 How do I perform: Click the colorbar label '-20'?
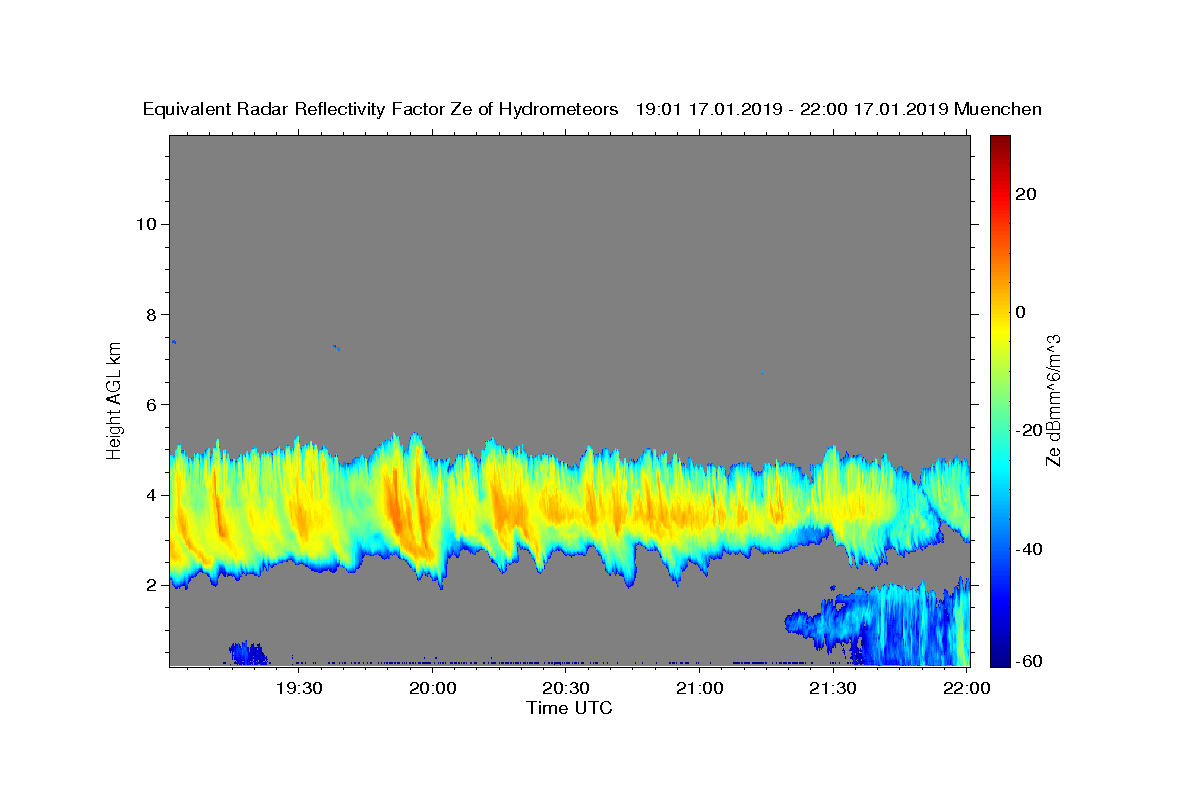tap(1027, 430)
